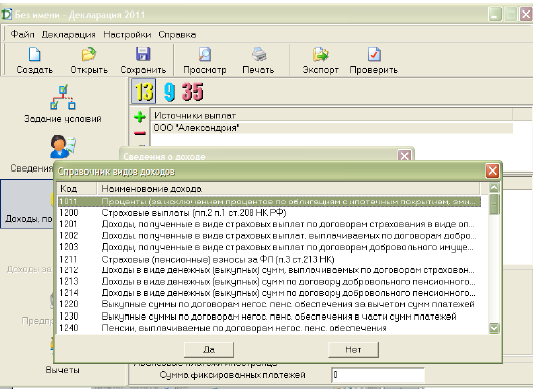Click the Экспорт toolbar icon
Image resolution: width=533 pixels, height=389 pixels.
click(x=320, y=54)
